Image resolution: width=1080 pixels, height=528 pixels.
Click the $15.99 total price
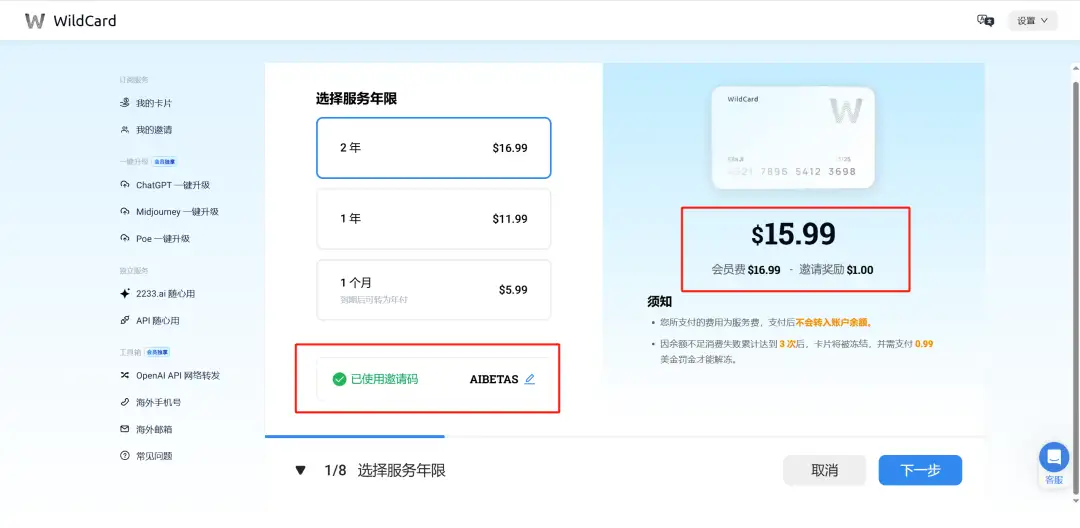pos(793,235)
